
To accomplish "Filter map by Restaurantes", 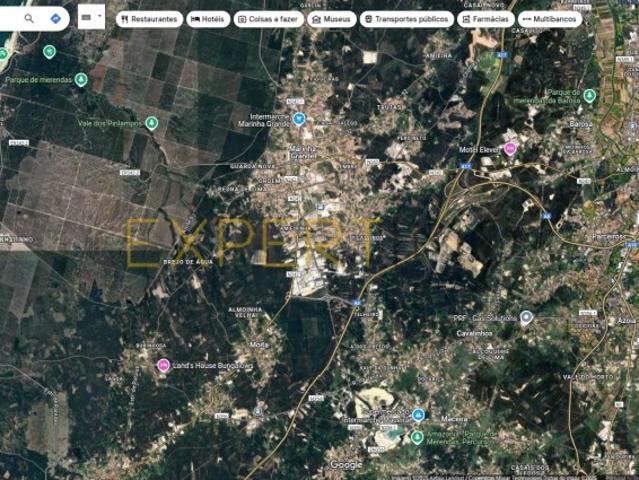I will tap(149, 19).
